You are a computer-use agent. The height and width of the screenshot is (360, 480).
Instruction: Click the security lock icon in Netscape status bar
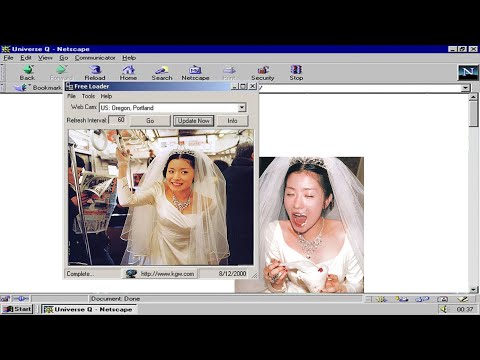5,299
